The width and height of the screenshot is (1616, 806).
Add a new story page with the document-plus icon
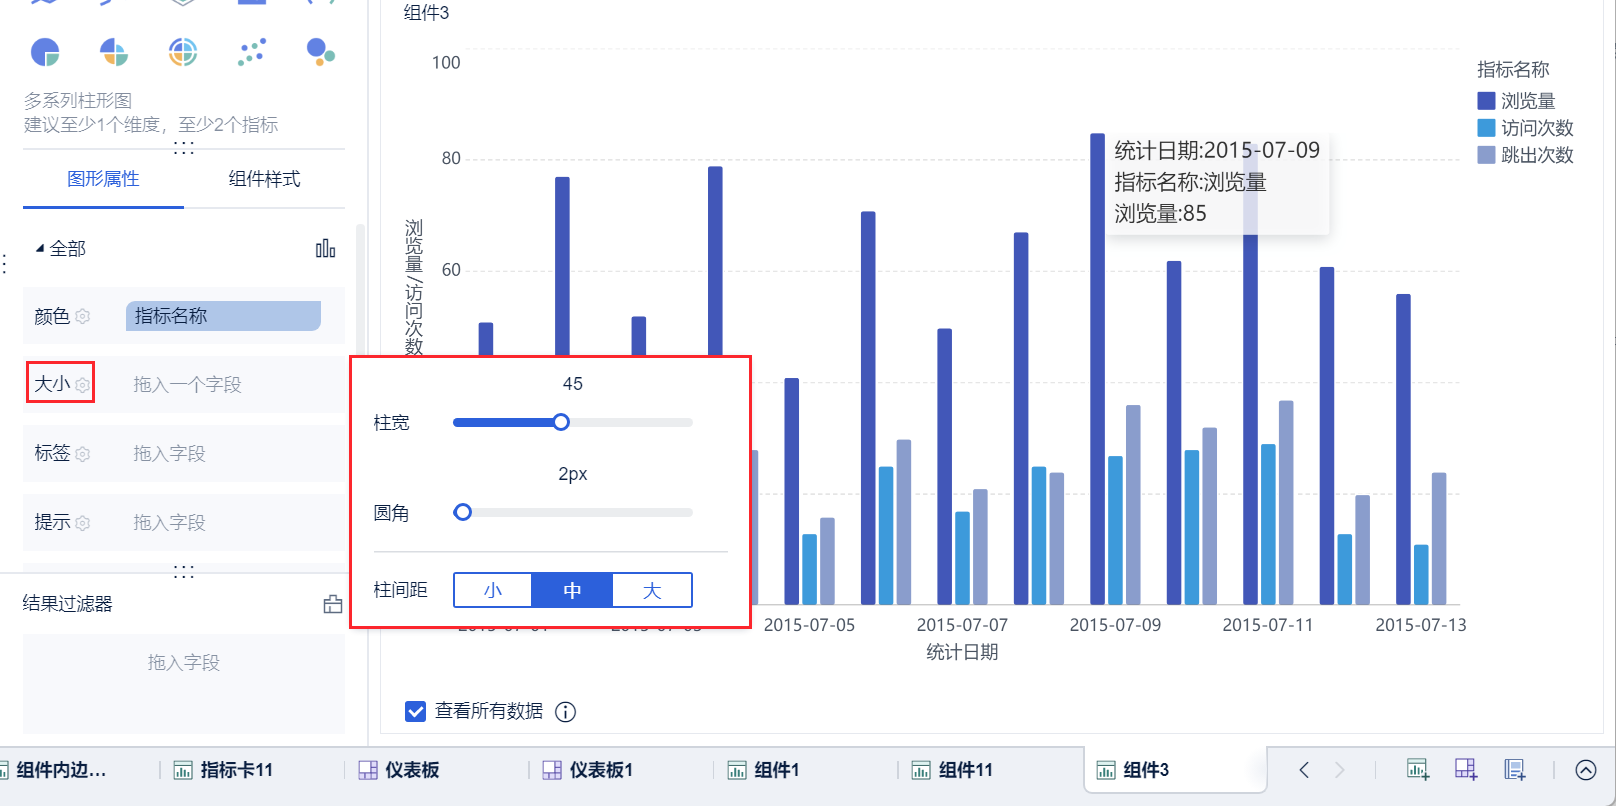(1515, 769)
